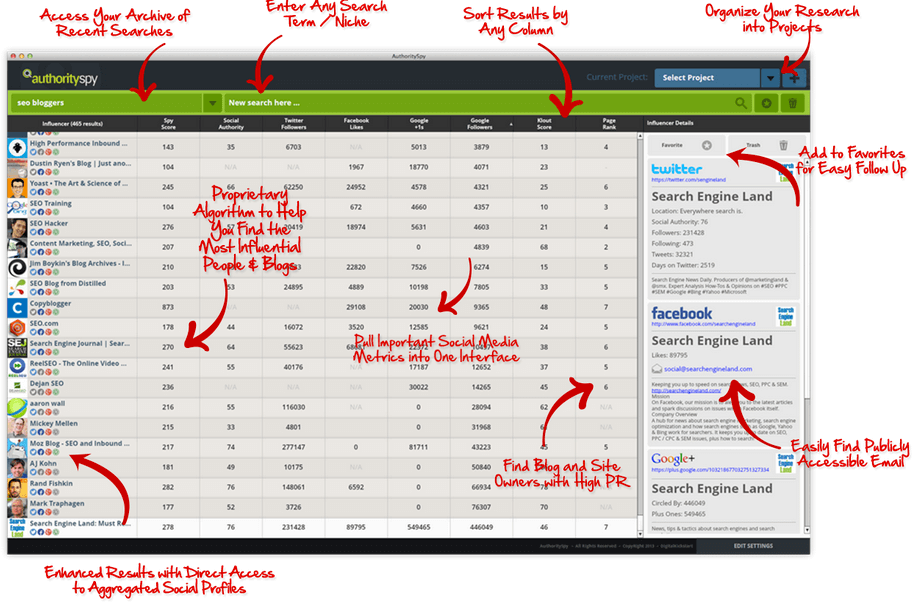This screenshot has width=917, height=611.
Task: Click the twitter logo in details panel
Action: point(677,169)
